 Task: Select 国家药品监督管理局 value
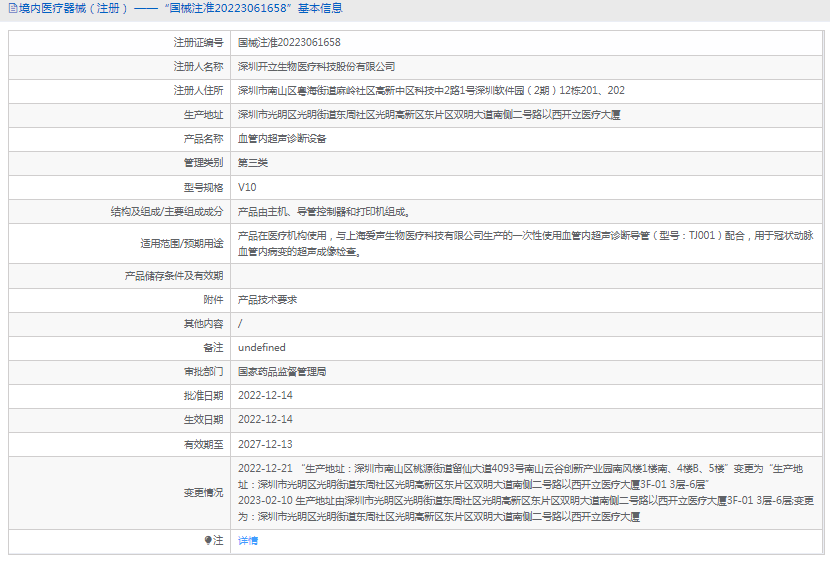(x=282, y=372)
